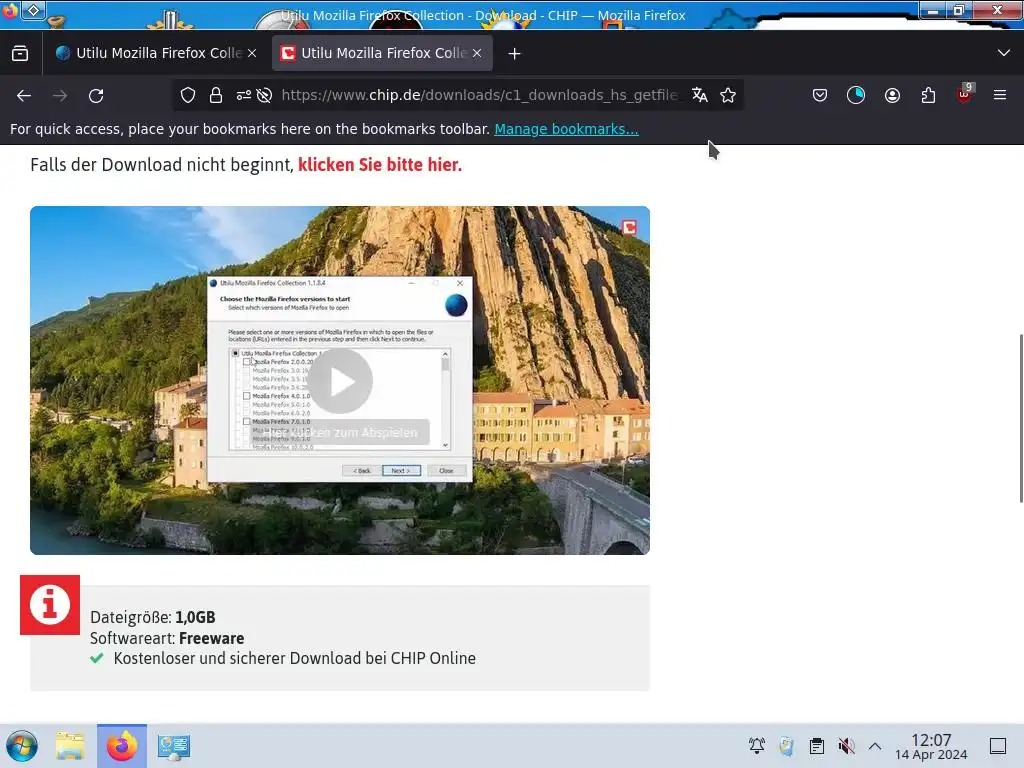Viewport: 1024px width, 768px height.
Task: Open notifications bell in tray
Action: point(757,746)
